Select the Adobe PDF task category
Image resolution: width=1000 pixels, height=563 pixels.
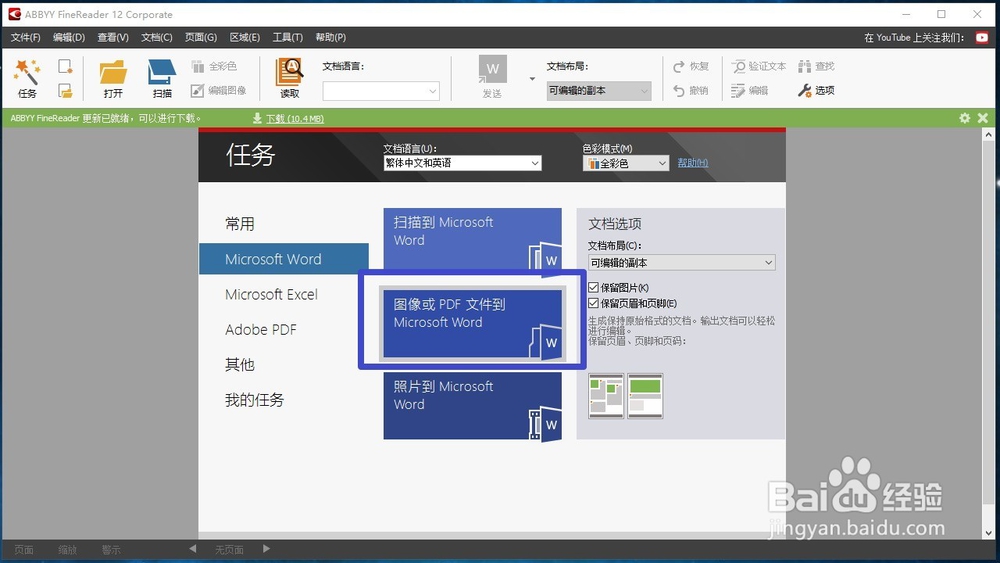(x=261, y=330)
